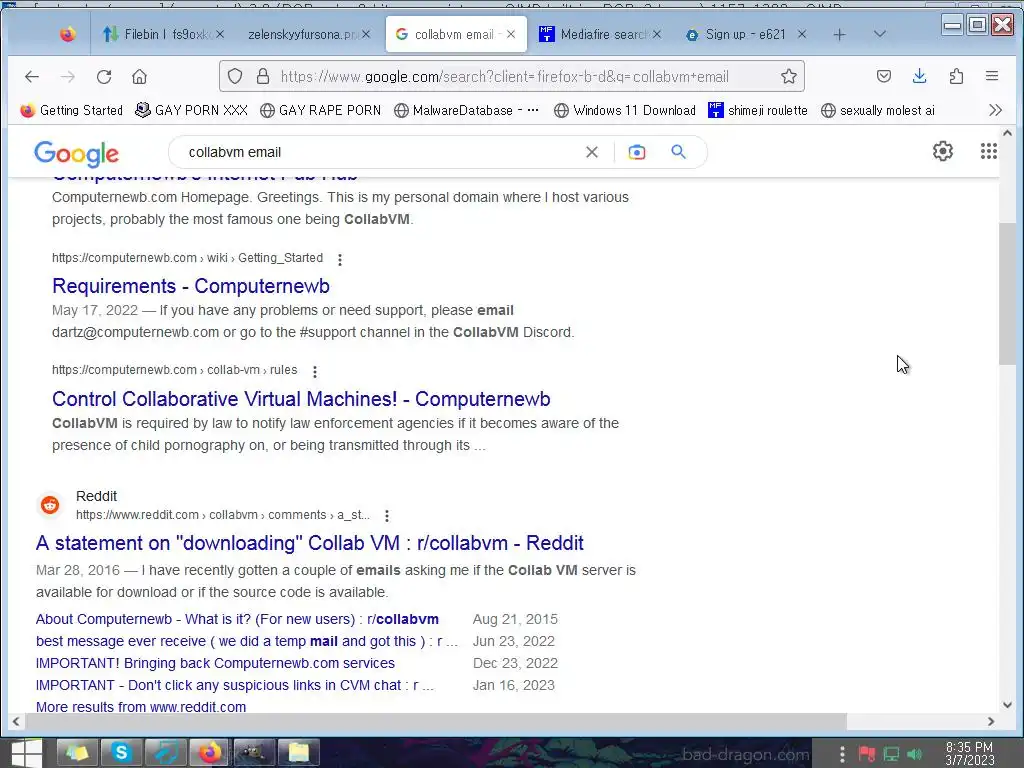The width and height of the screenshot is (1024, 768).
Task: Go forward with the forward arrow
Action: (x=67, y=77)
